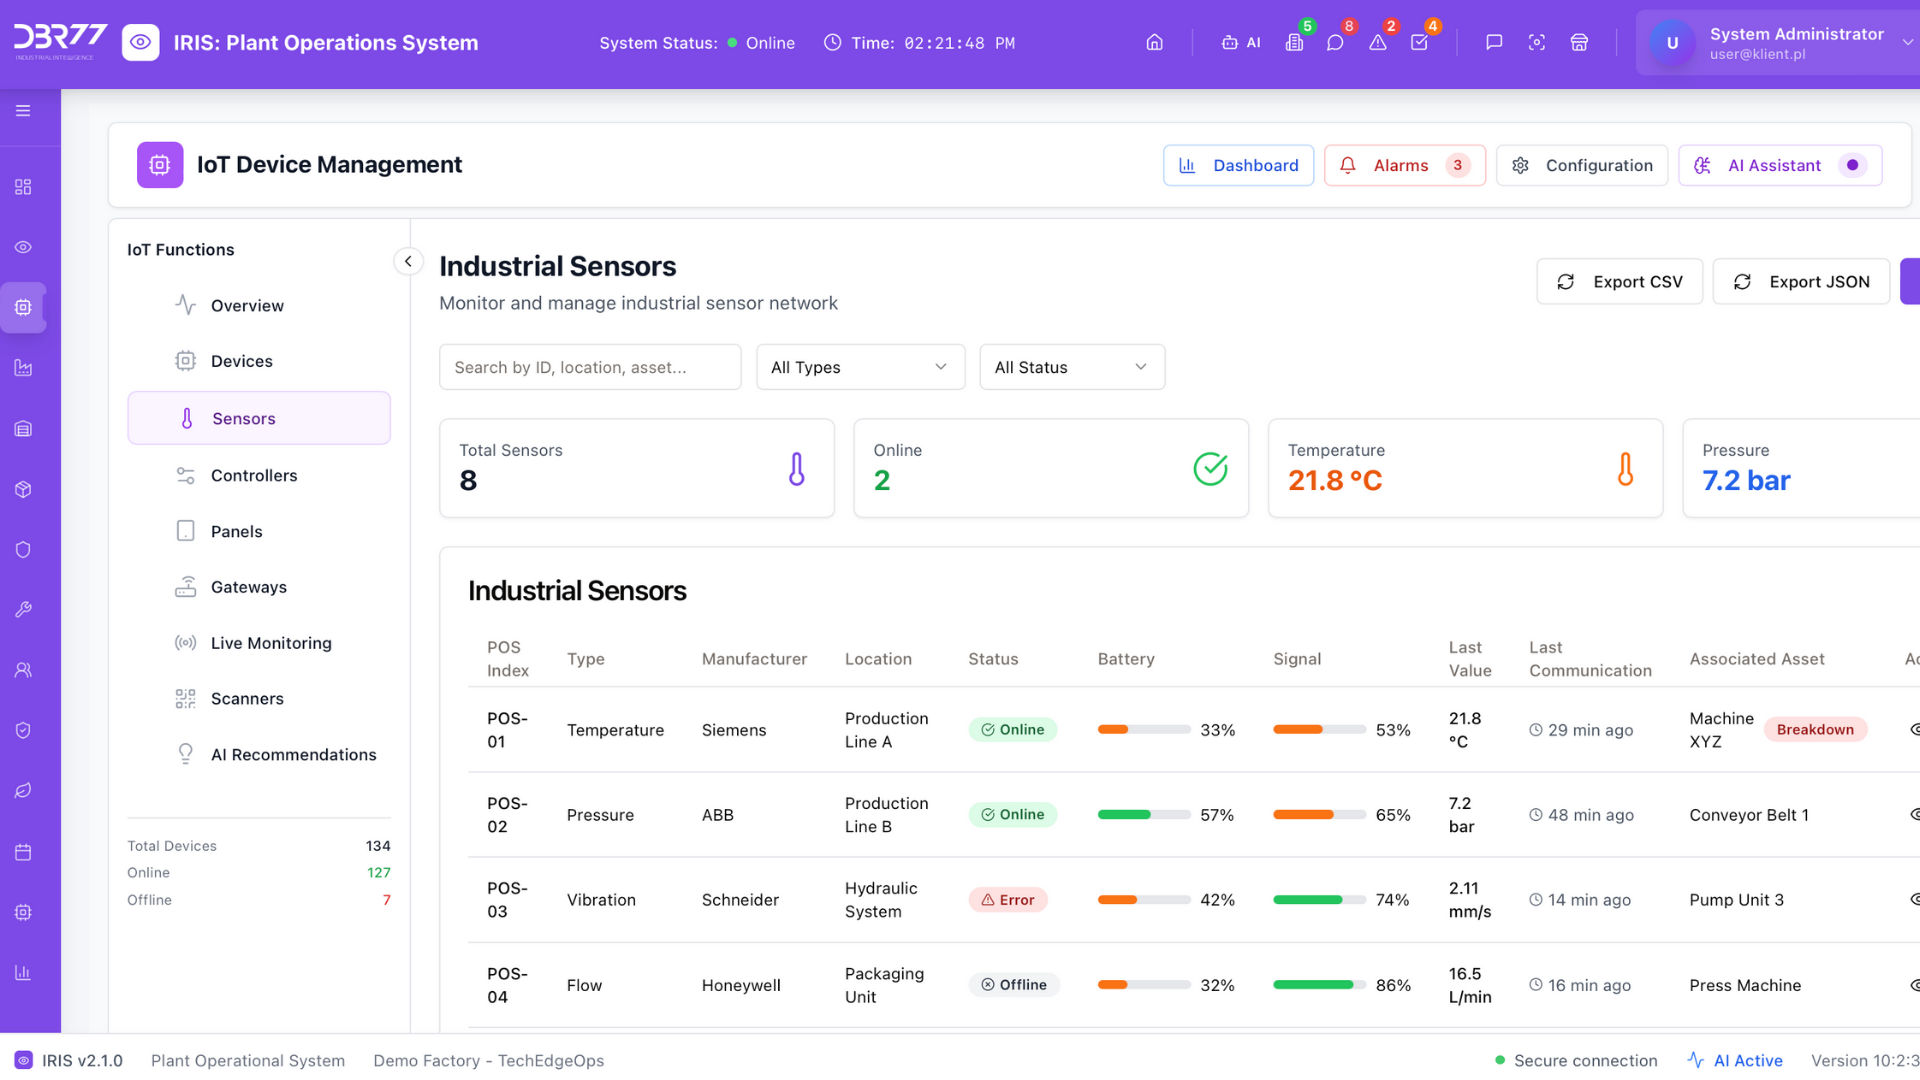Open Alarms button with 3 badge

tap(1404, 165)
